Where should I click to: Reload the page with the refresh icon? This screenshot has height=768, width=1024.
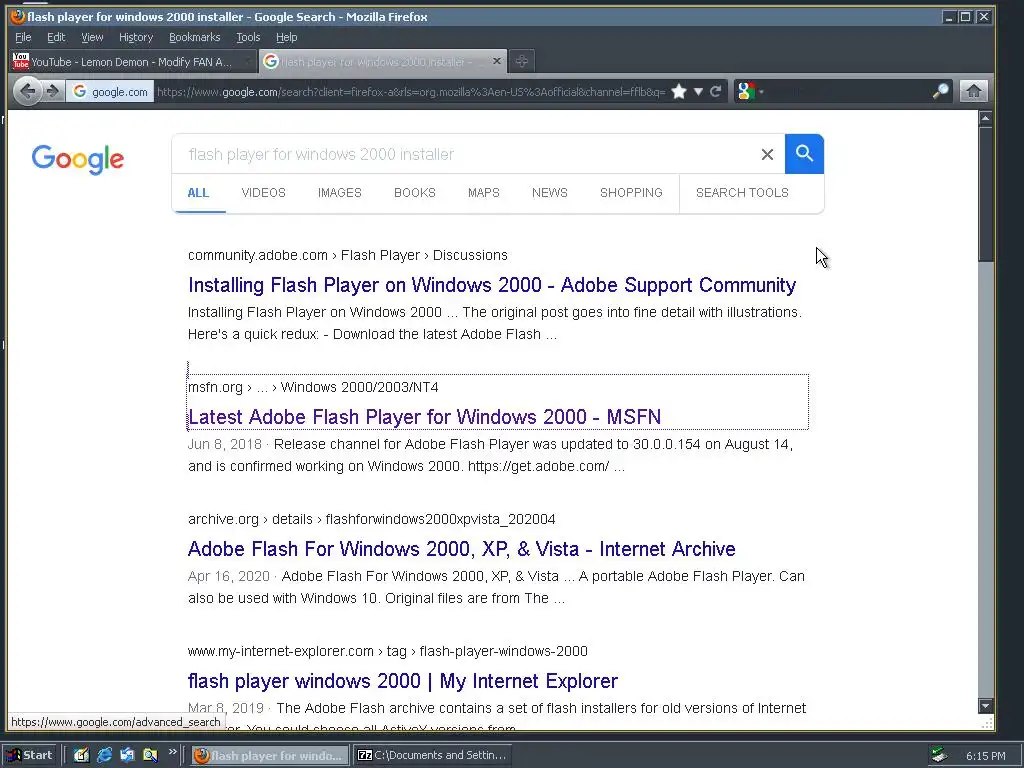tap(716, 91)
